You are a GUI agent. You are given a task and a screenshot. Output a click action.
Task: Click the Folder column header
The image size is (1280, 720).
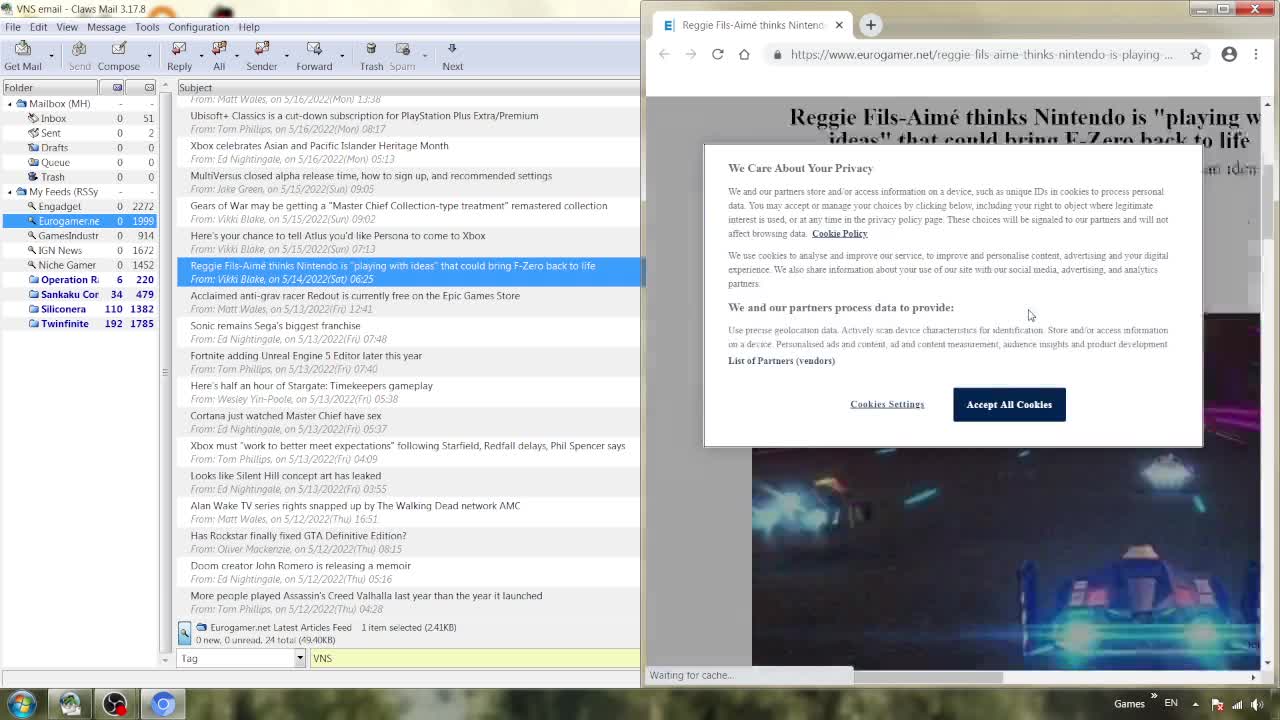click(50, 87)
